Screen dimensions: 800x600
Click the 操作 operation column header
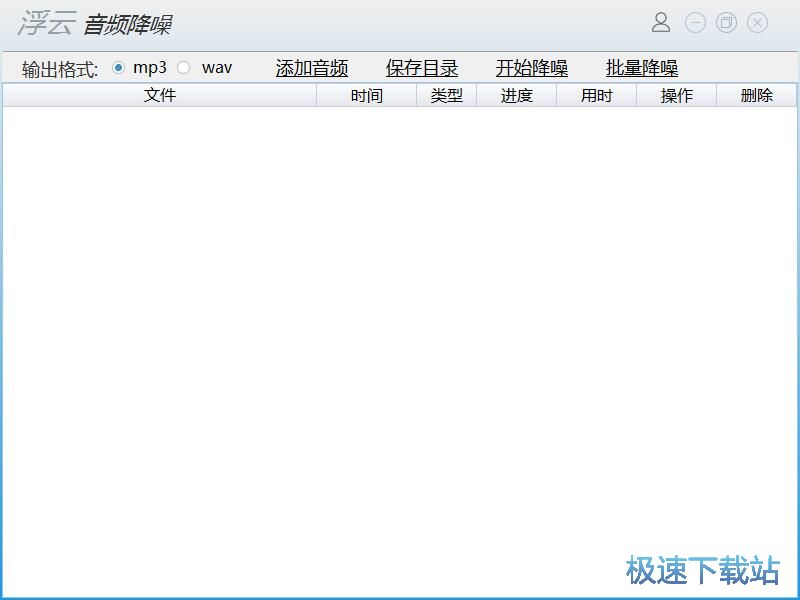[x=677, y=95]
